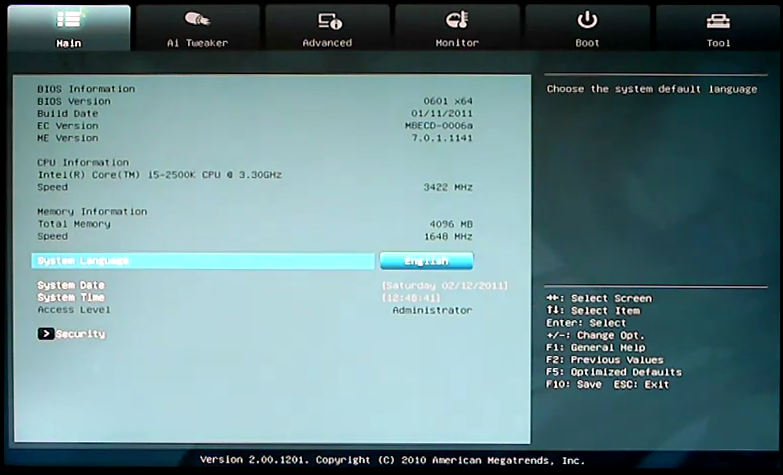Click the Administrator access level value
The width and height of the screenshot is (783, 475).
click(x=432, y=310)
